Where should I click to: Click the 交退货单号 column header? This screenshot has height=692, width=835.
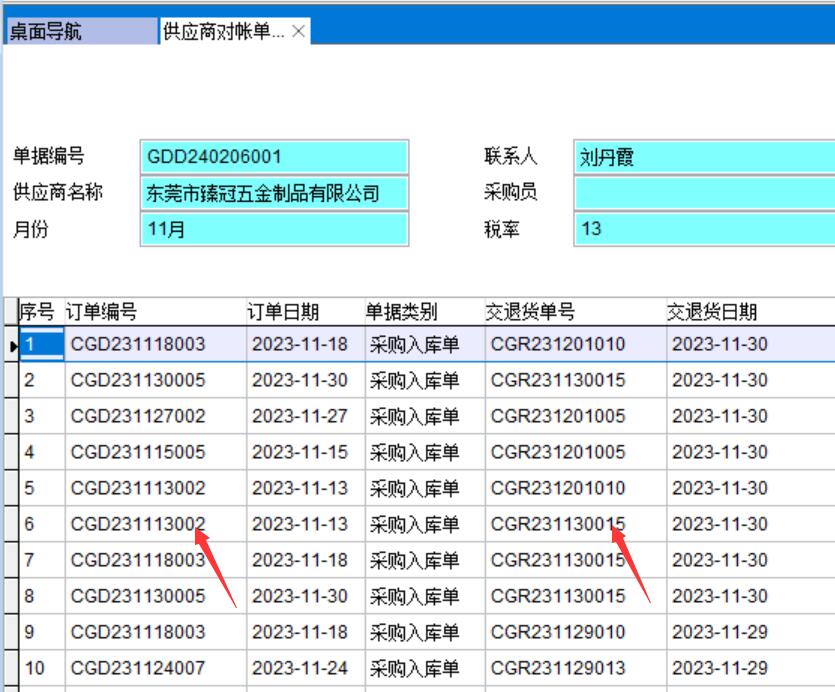(x=575, y=312)
